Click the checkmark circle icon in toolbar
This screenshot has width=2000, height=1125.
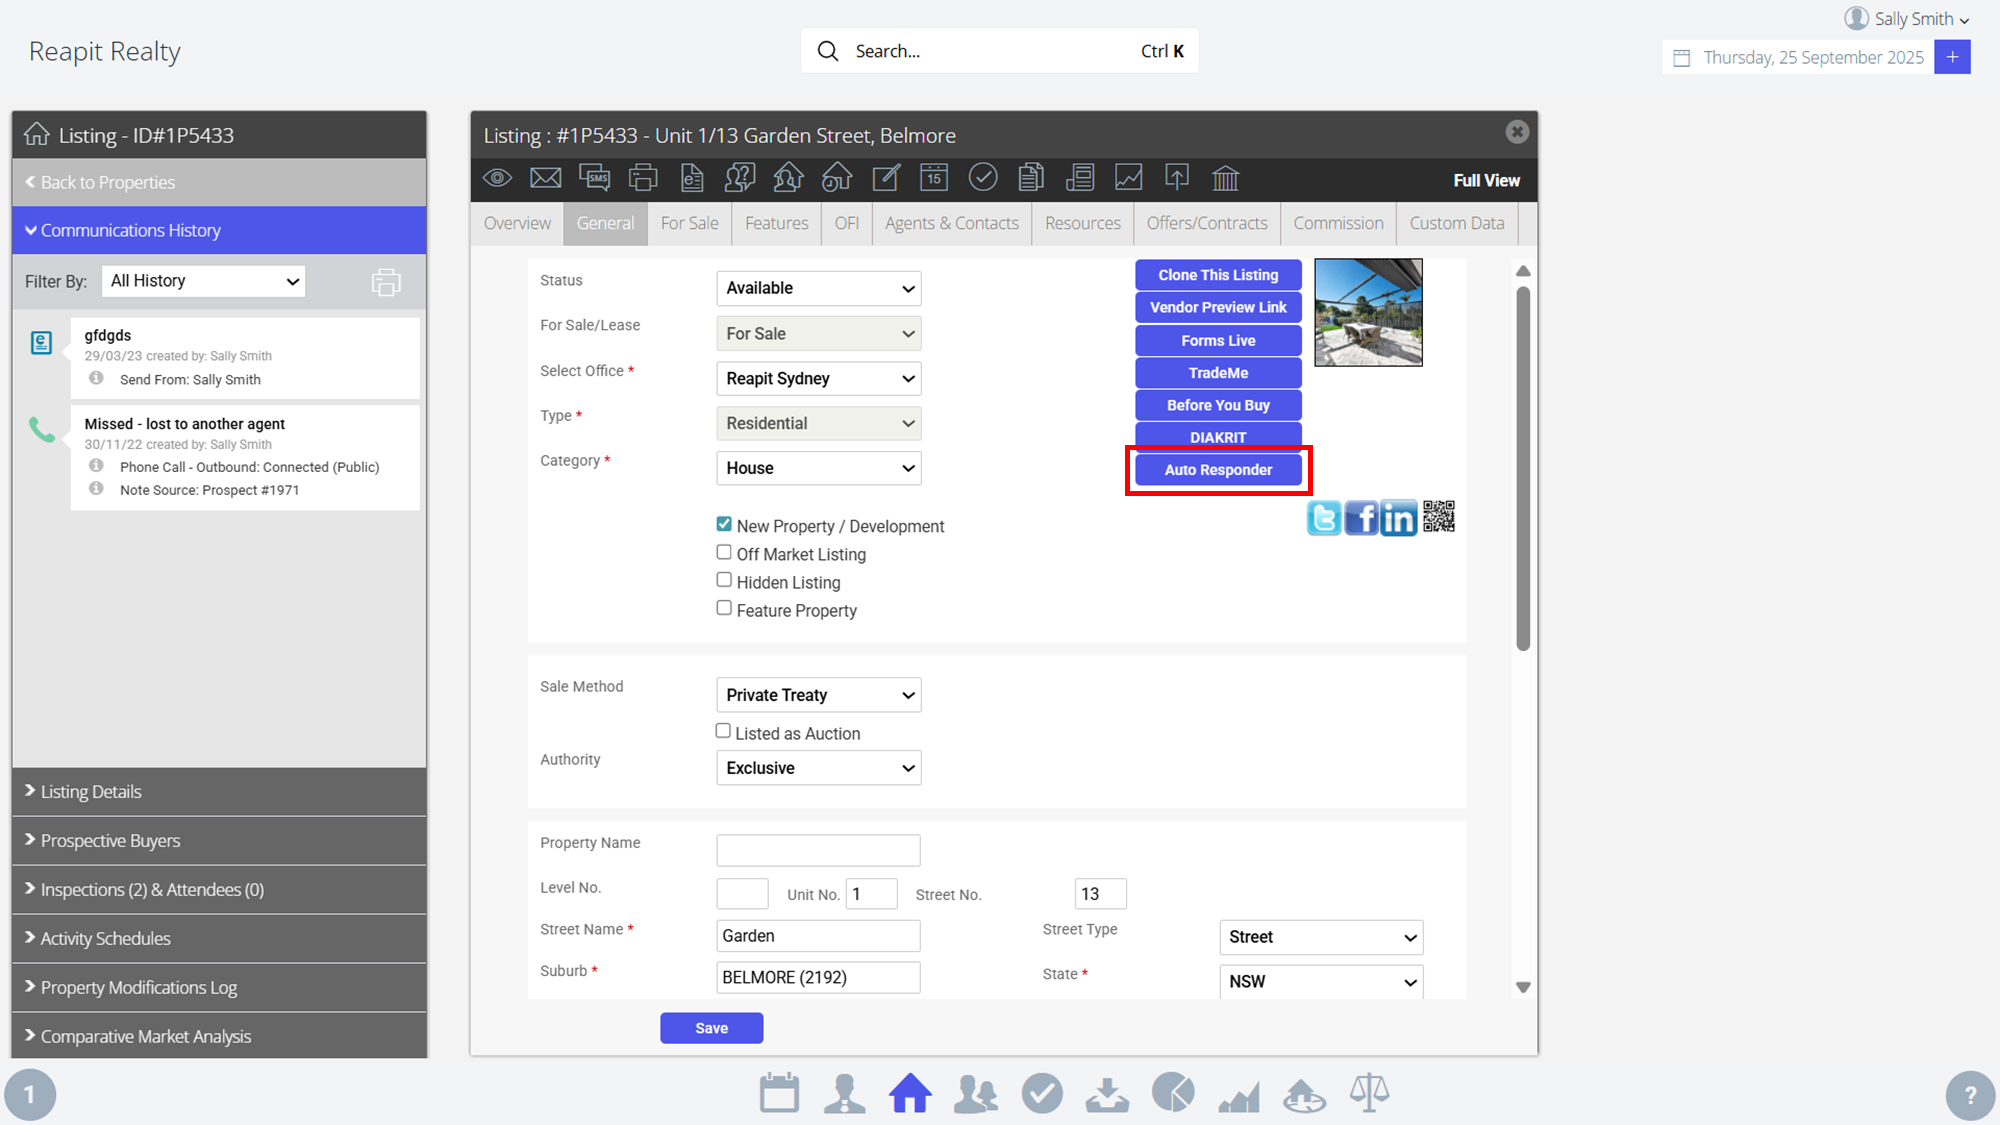click(x=983, y=178)
